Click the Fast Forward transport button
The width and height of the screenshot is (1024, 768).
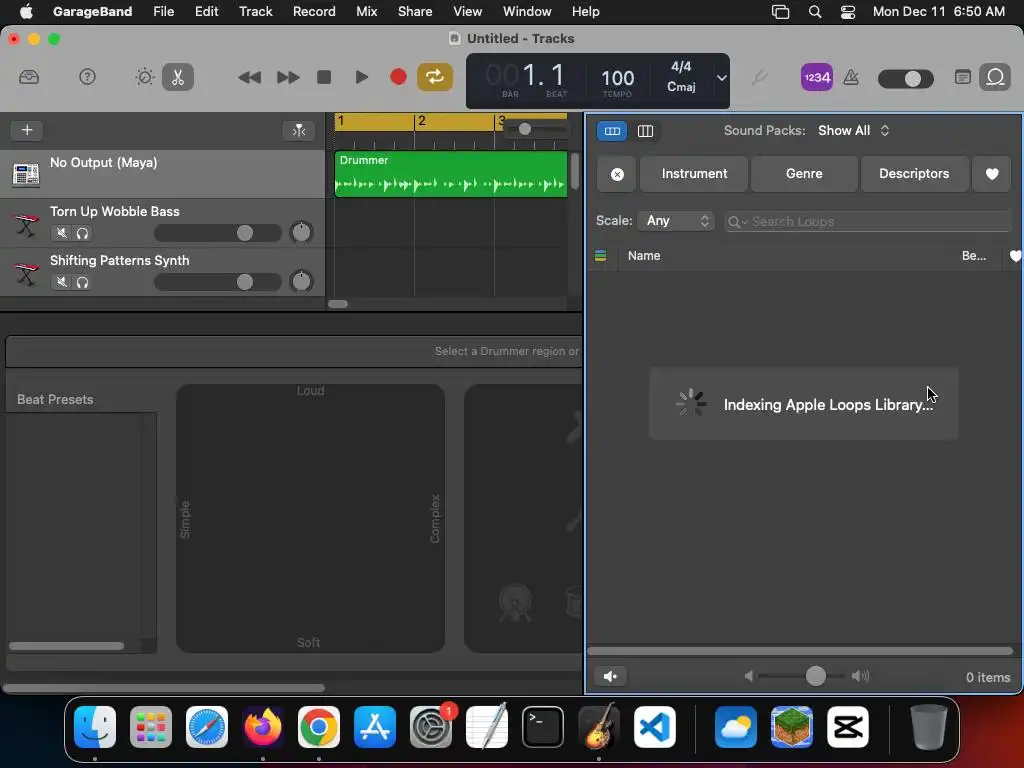[288, 78]
